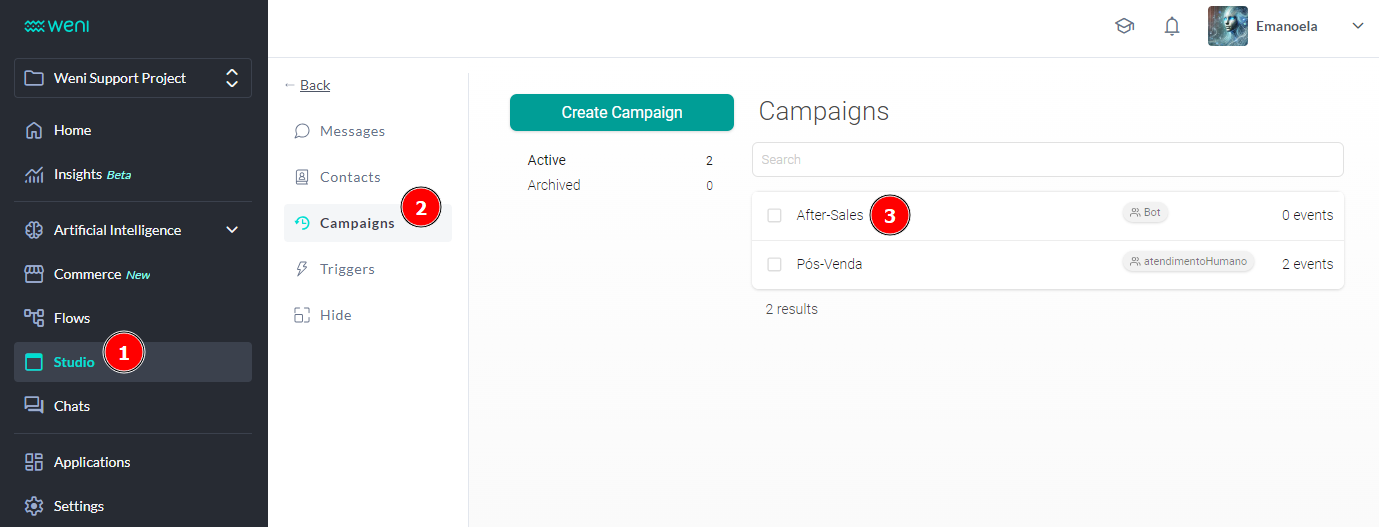Go to Messages in the Studio menu

[352, 131]
